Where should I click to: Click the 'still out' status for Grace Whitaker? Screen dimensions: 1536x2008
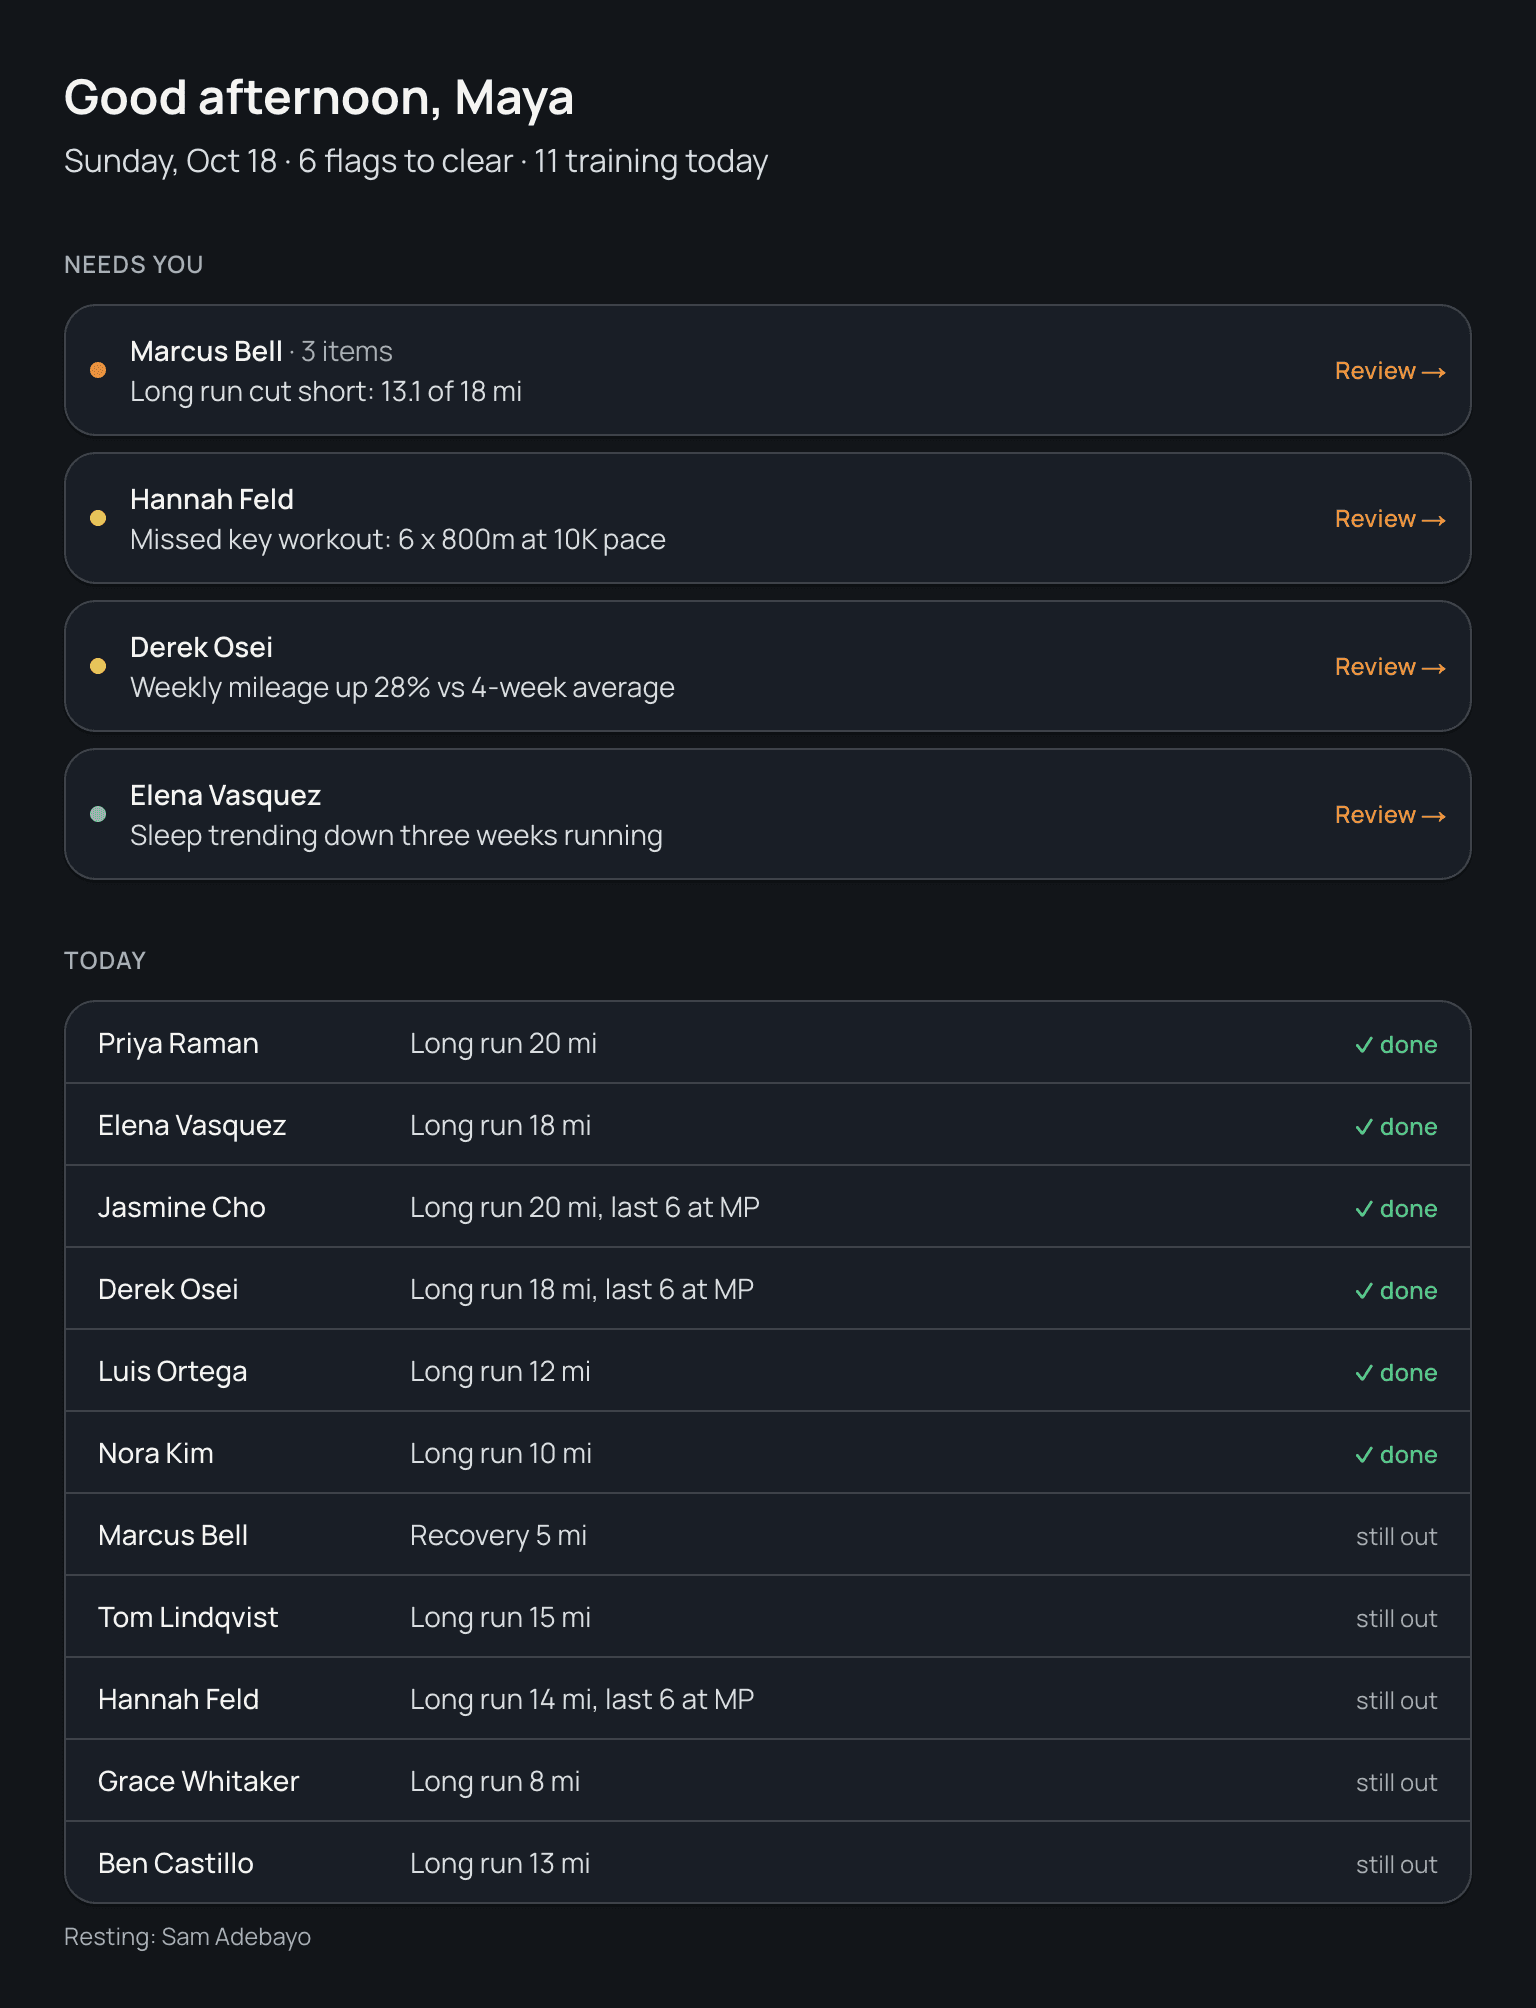1396,1783
